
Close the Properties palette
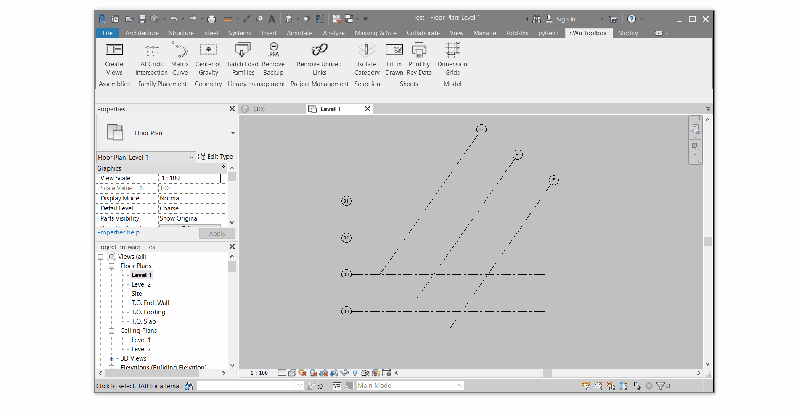click(232, 109)
